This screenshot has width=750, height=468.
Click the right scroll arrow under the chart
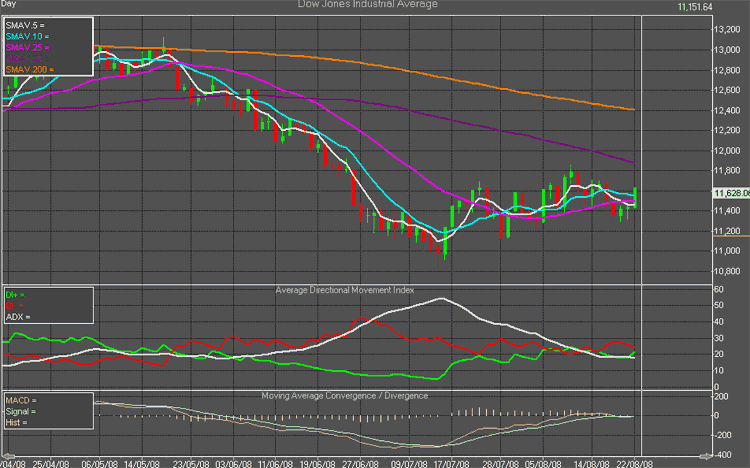point(706,456)
